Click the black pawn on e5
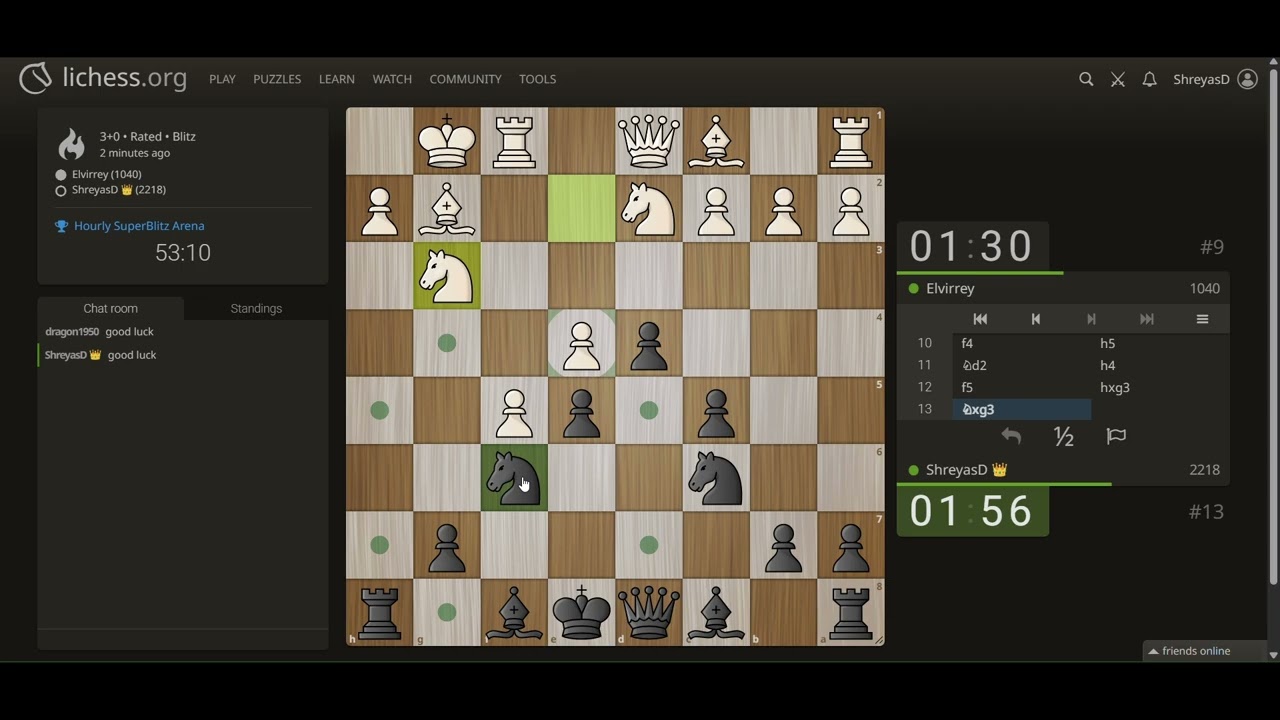The image size is (1280, 720). 581,410
